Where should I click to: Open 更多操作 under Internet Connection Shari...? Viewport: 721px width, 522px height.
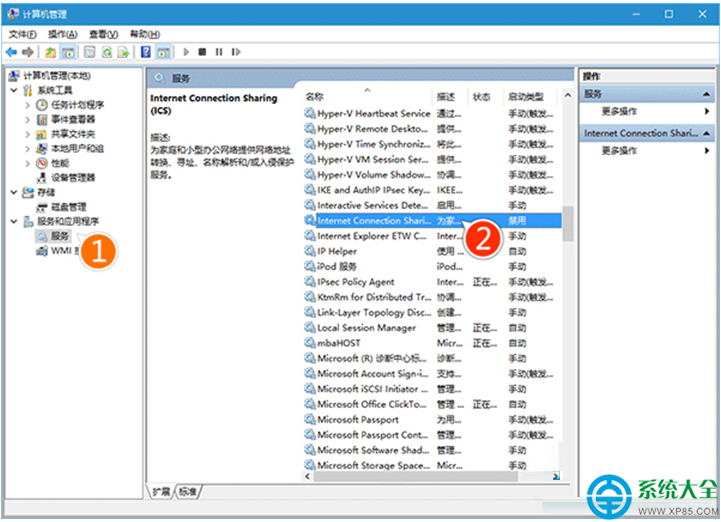coord(619,151)
